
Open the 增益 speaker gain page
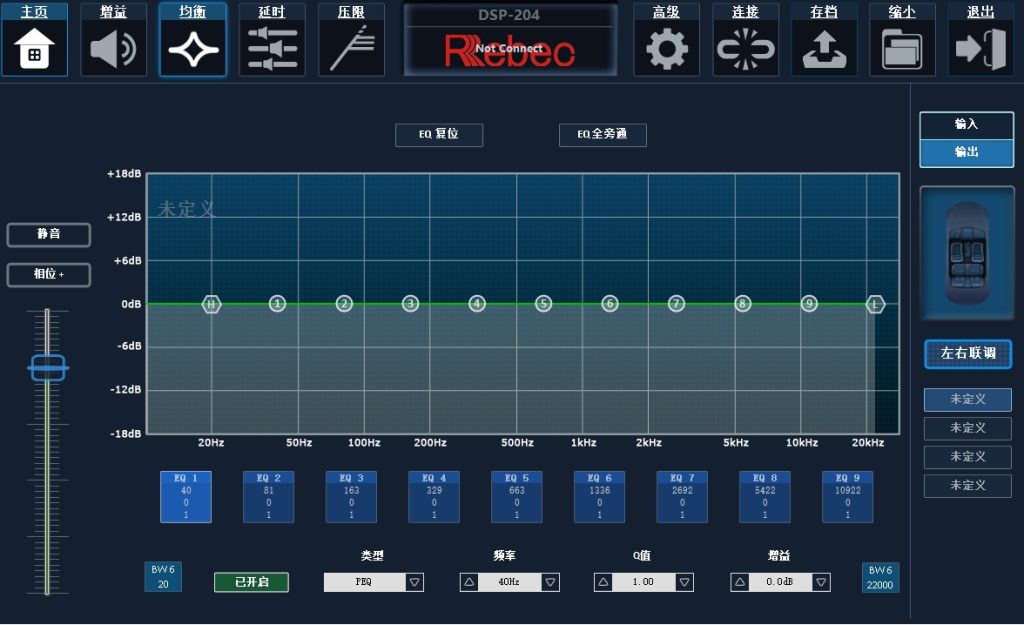(114, 40)
